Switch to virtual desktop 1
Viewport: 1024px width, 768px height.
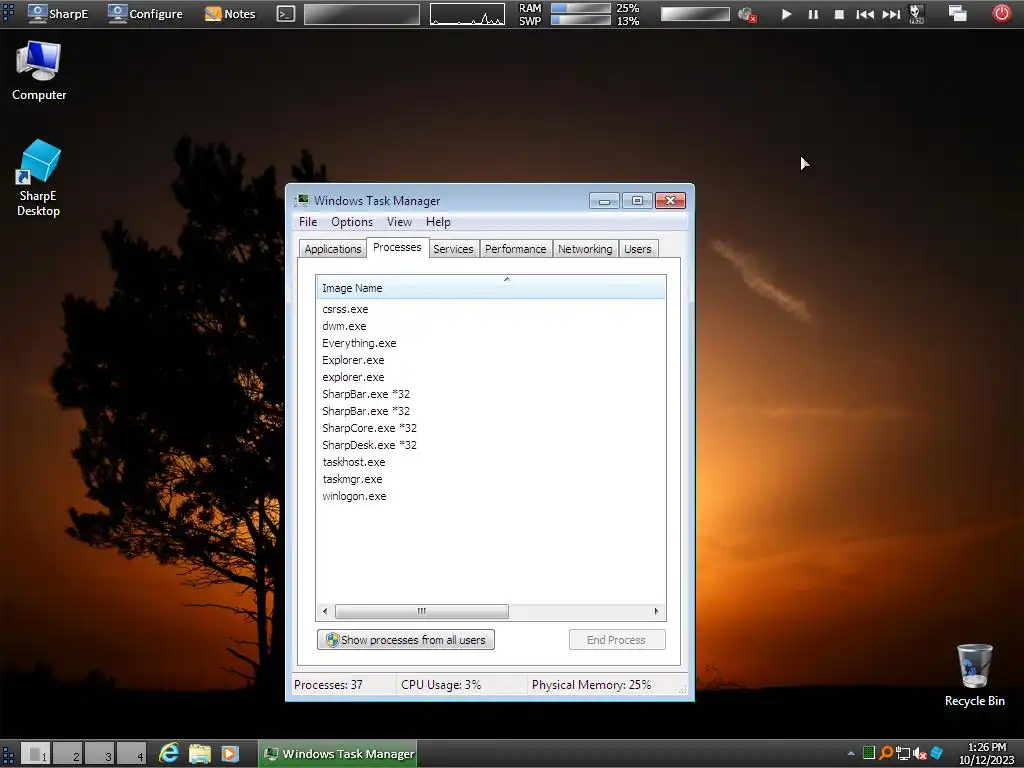[36, 754]
